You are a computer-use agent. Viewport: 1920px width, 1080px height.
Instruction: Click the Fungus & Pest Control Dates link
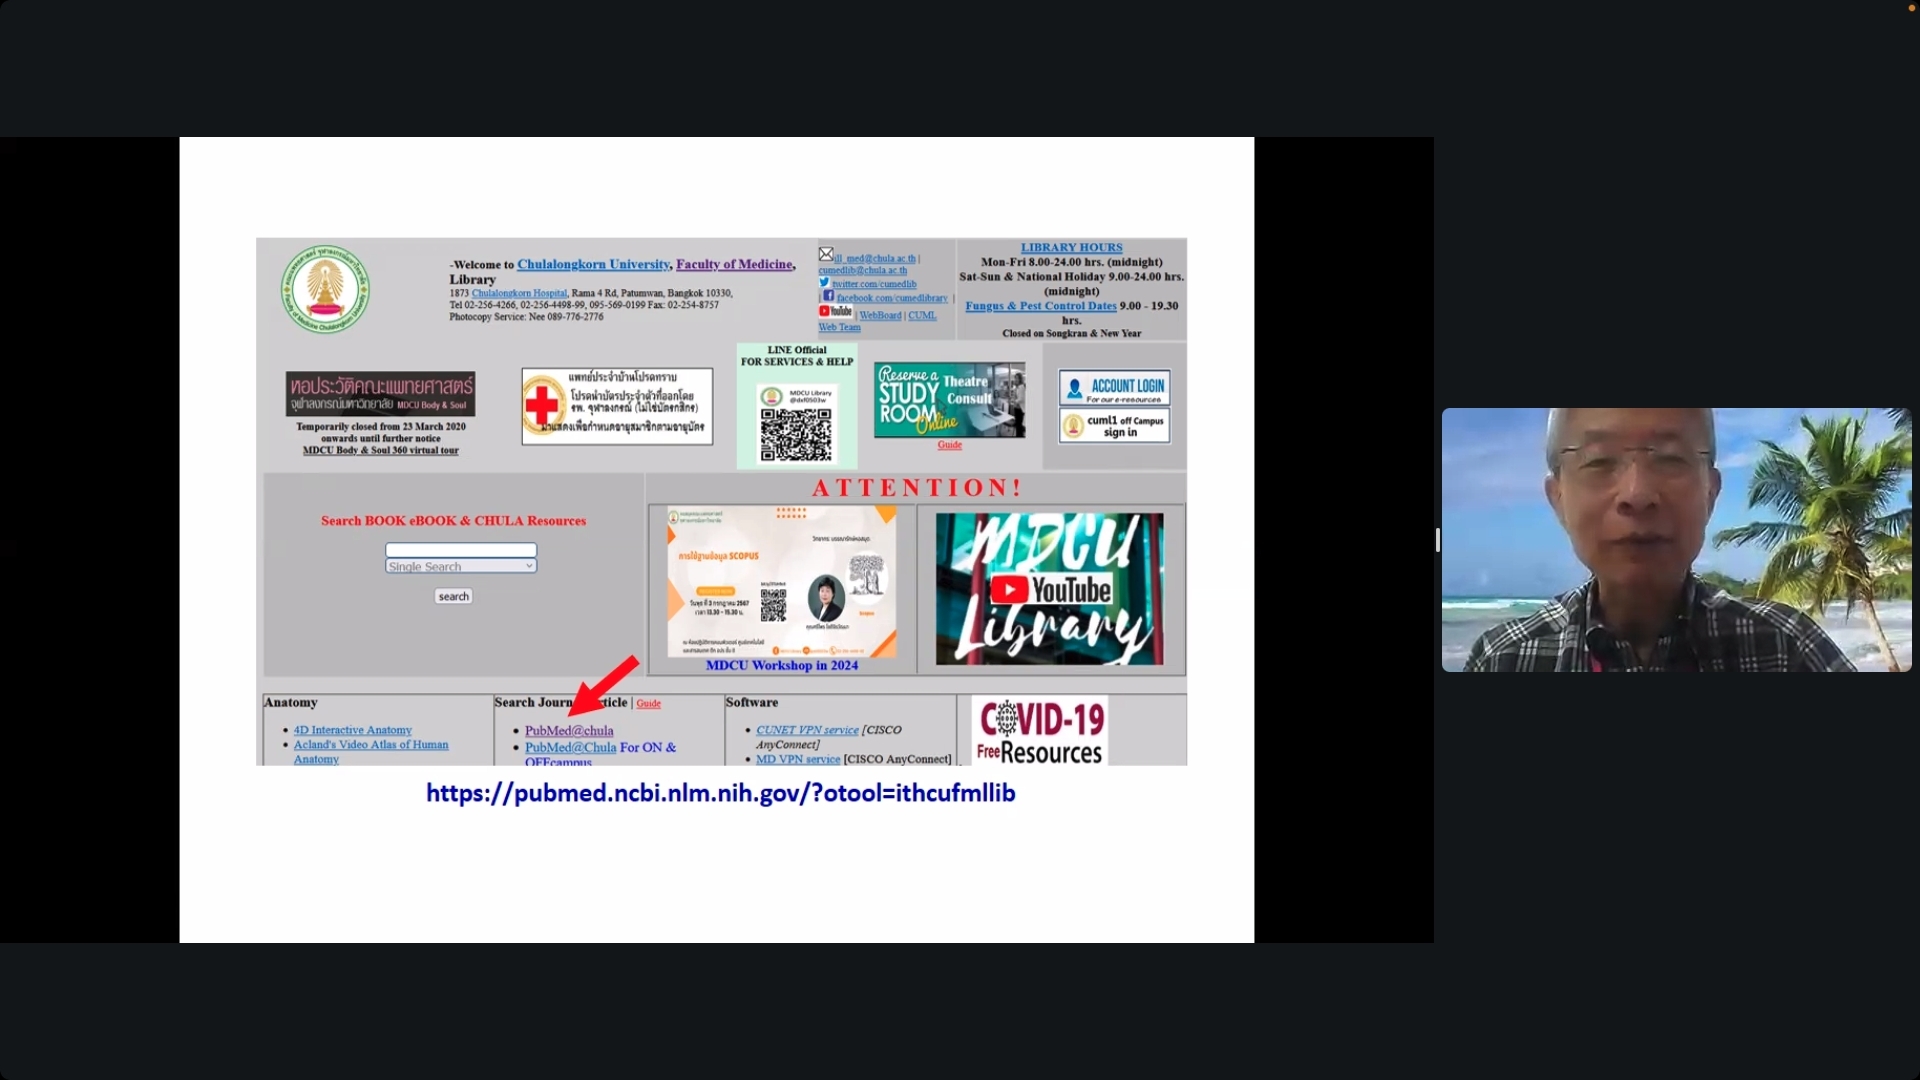click(1040, 306)
